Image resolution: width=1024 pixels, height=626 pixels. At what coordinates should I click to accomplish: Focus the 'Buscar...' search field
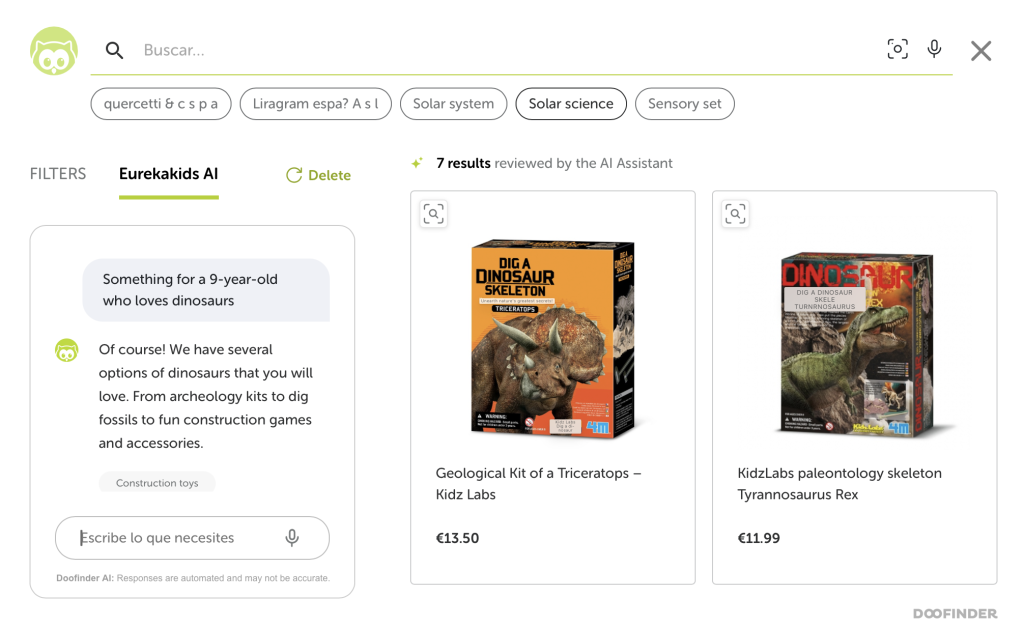click(503, 50)
